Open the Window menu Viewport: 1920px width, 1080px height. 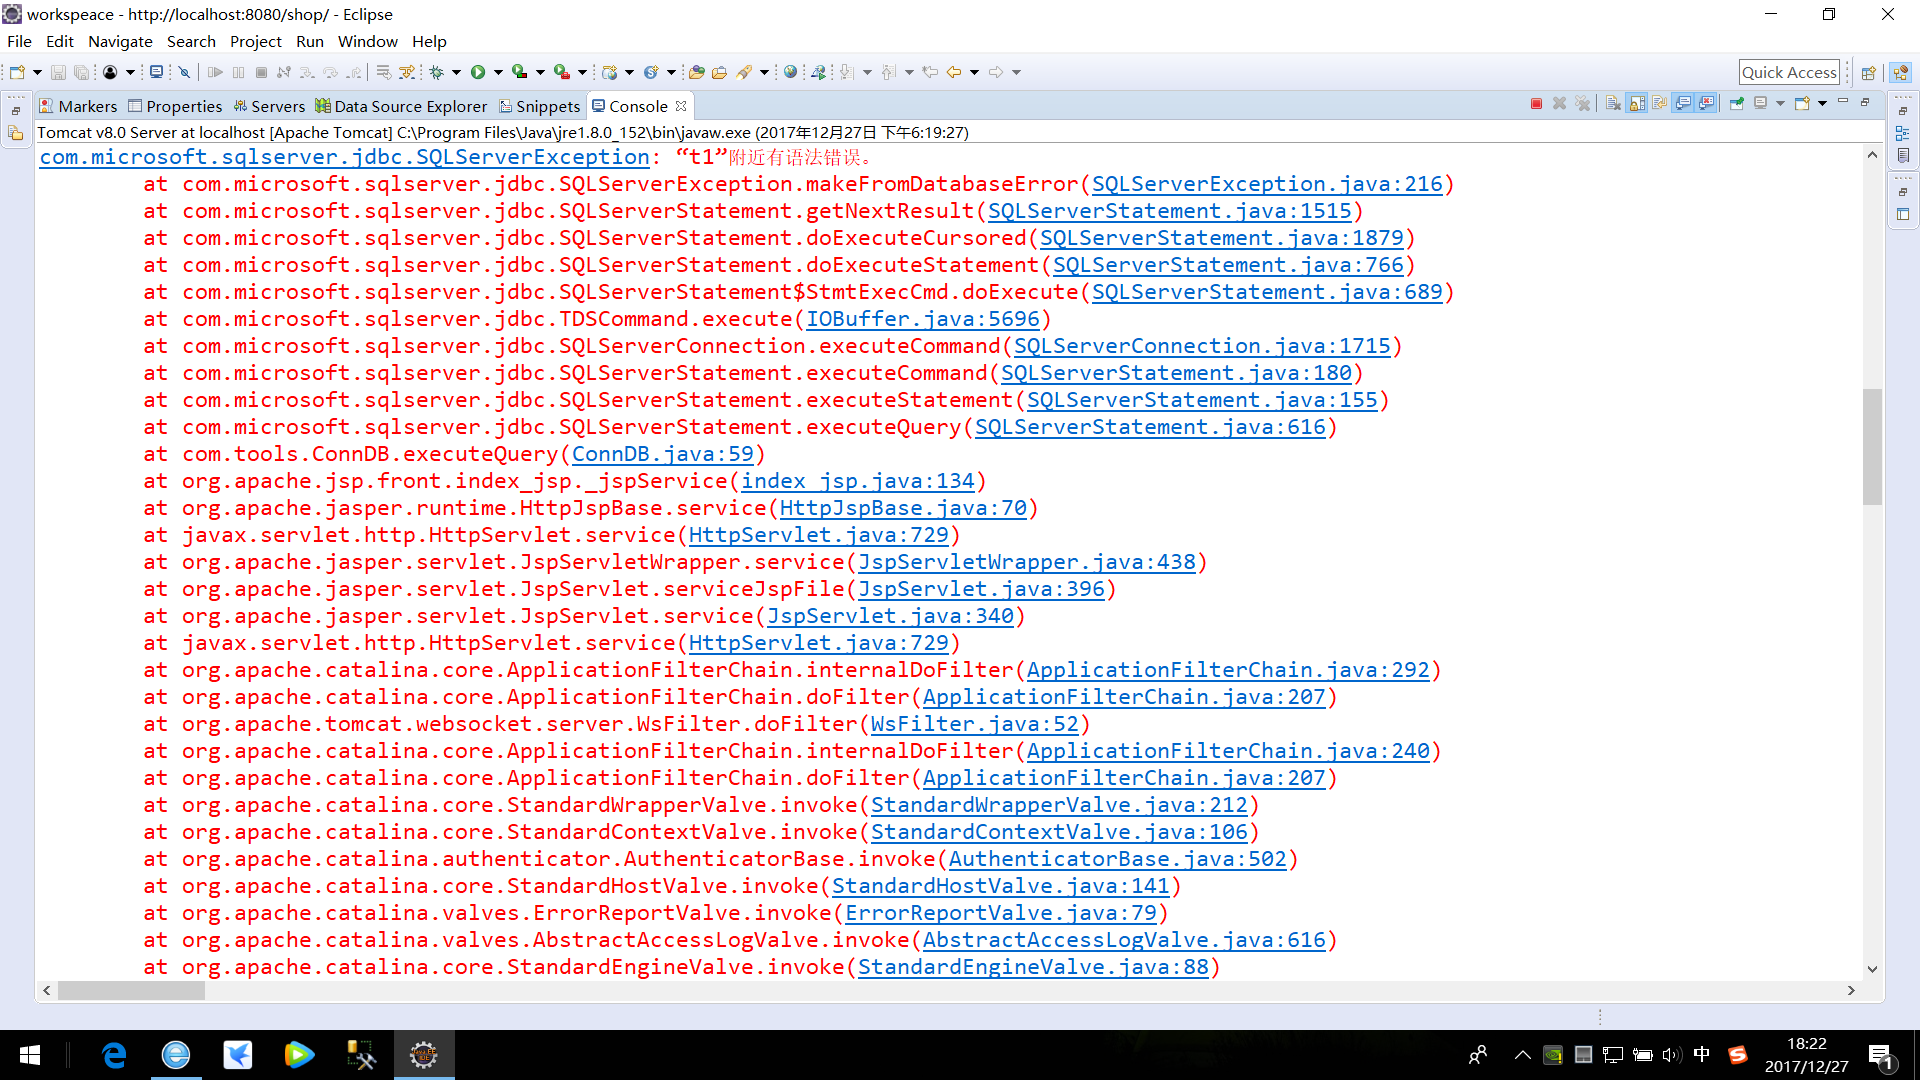click(x=367, y=42)
